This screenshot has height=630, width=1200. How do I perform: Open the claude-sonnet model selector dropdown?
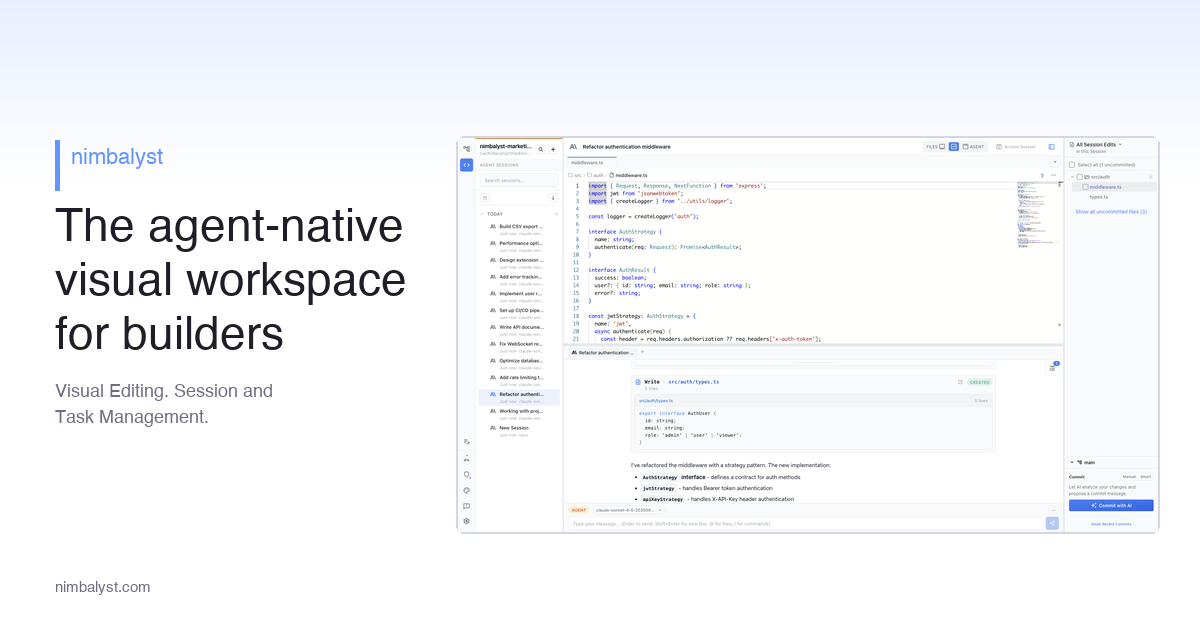(629, 510)
